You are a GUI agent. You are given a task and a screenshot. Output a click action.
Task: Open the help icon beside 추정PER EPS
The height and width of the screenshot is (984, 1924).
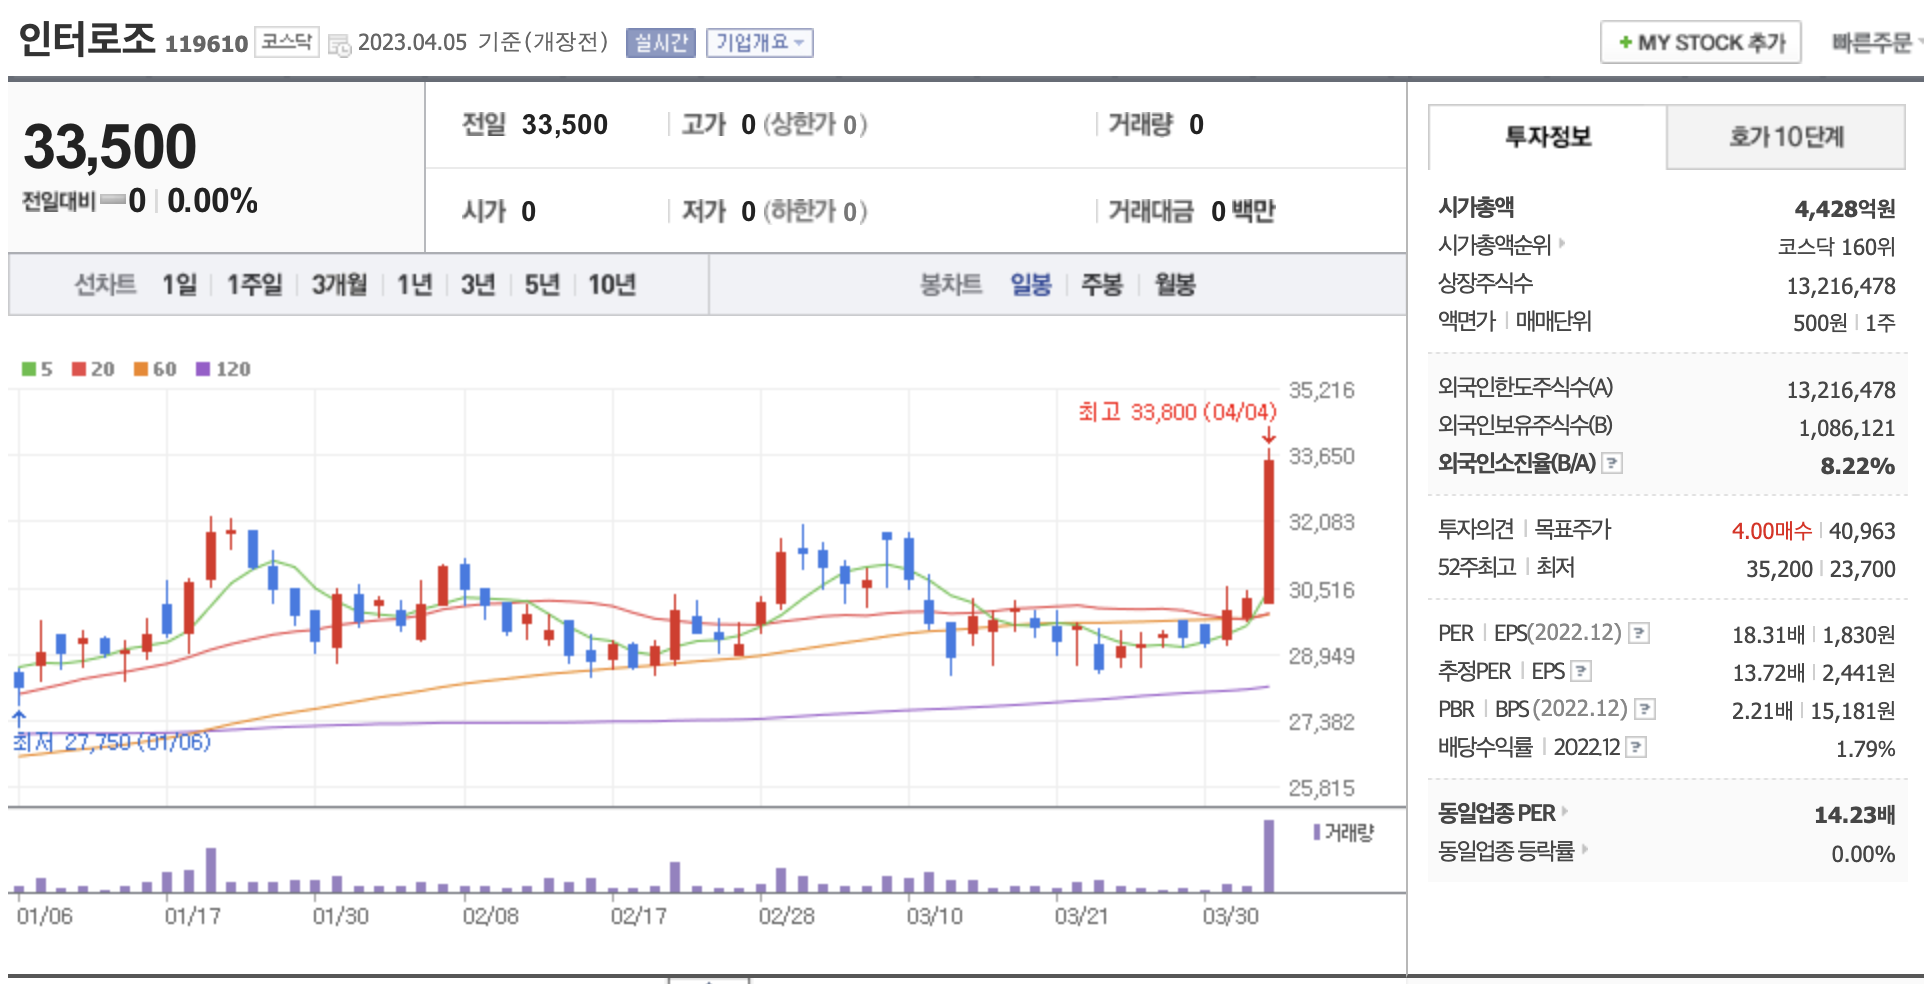tap(1581, 671)
